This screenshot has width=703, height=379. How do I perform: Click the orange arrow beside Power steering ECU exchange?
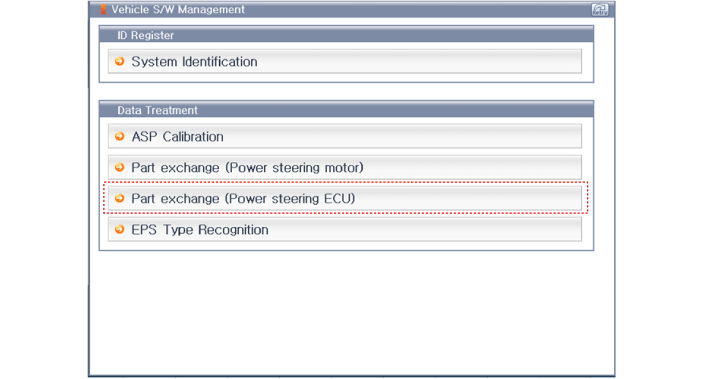(119, 198)
